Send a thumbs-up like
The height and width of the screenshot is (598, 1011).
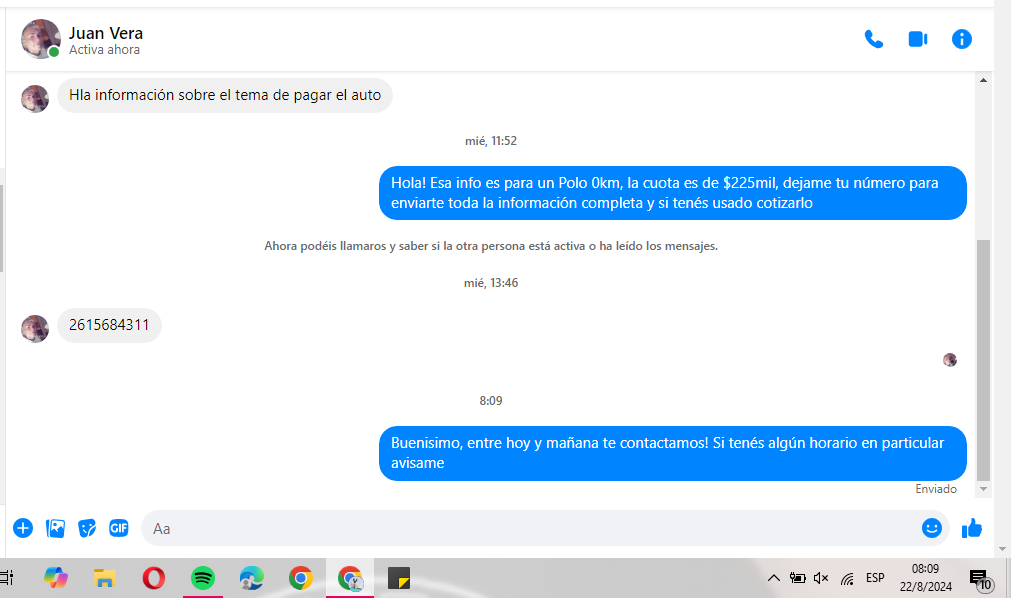[972, 528]
